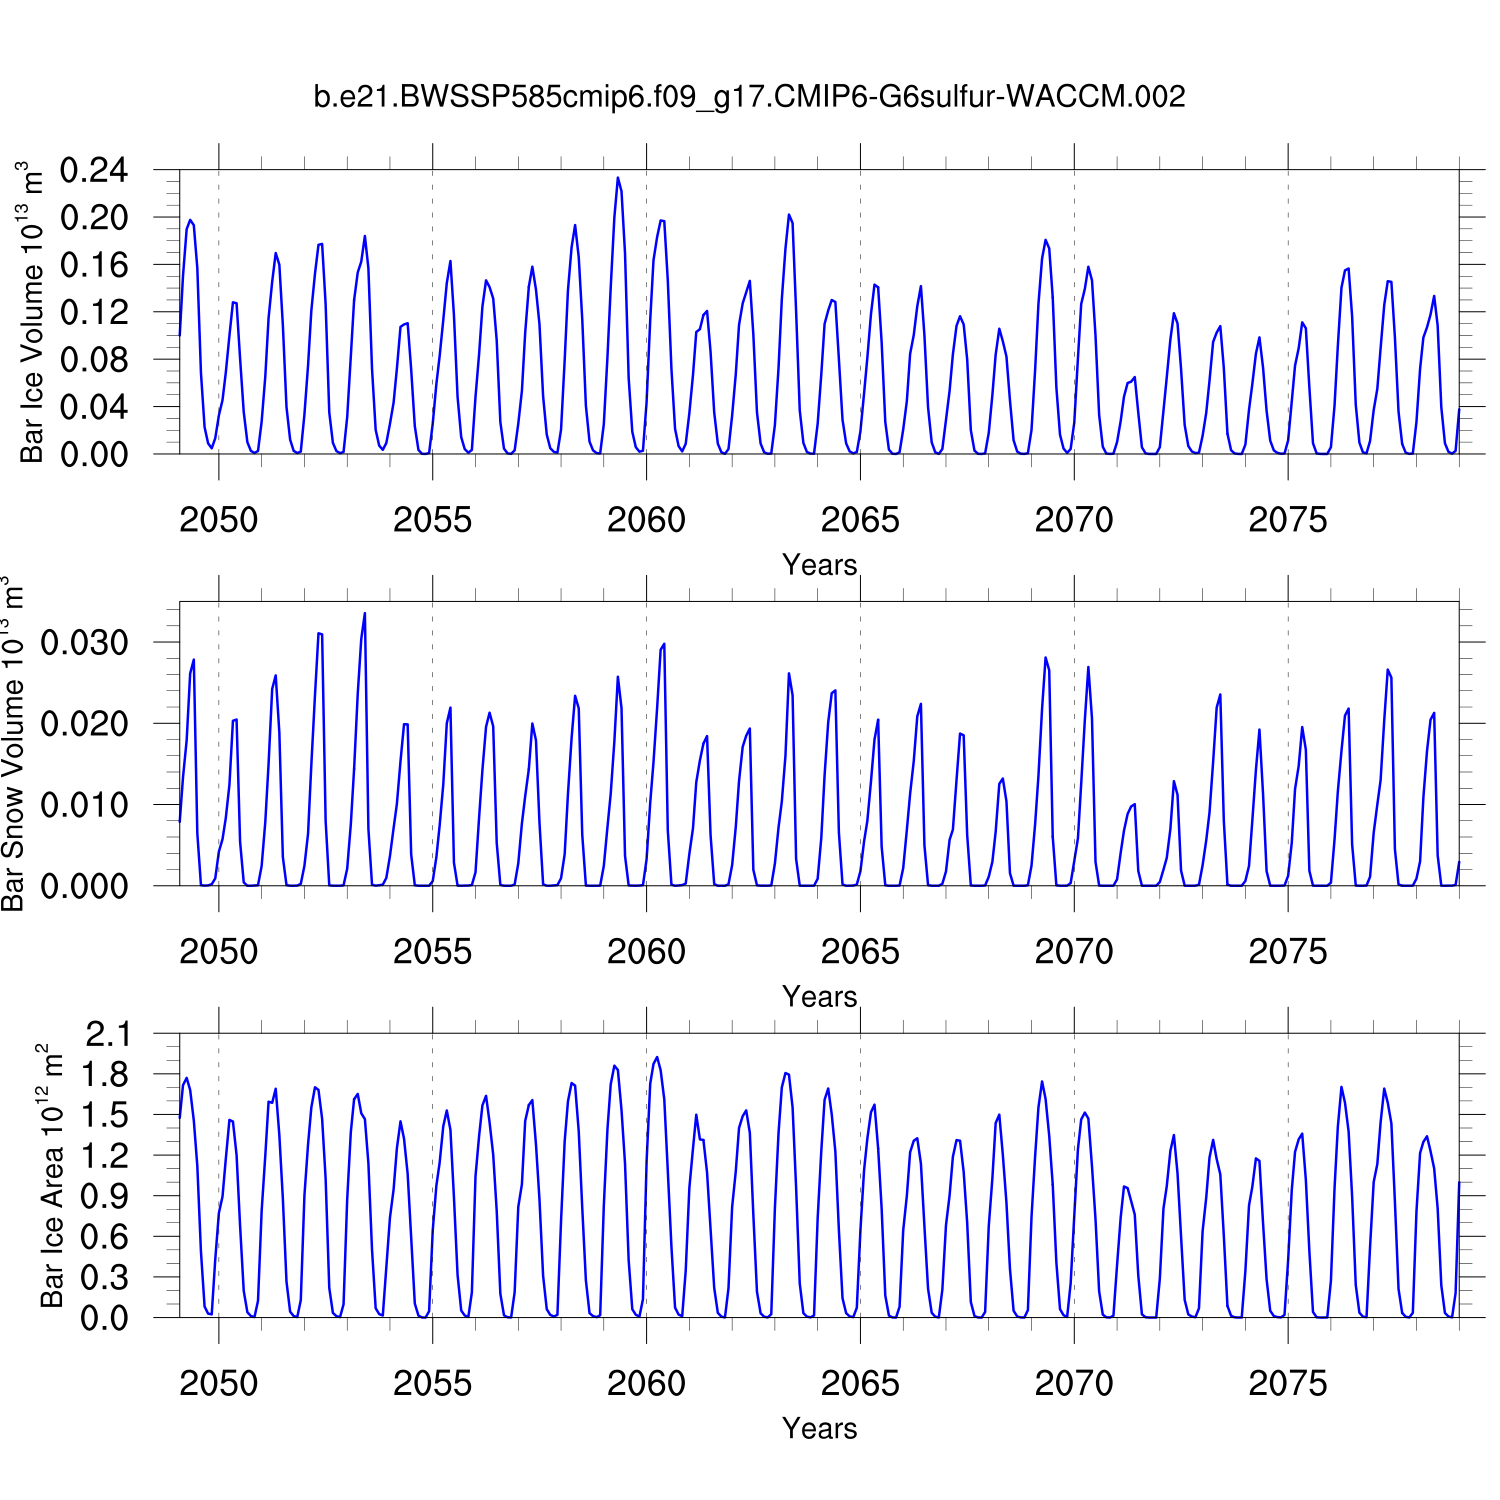This screenshot has height=1500, width=1500.
Task: Click the 0.030 value on snow volume axis
Action: 84,643
